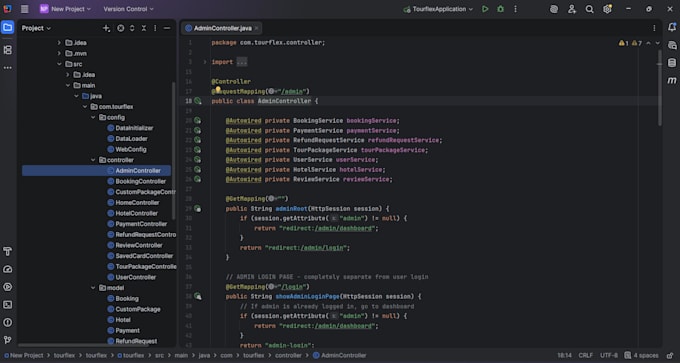Image resolution: width=680 pixels, height=363 pixels.
Task: Click AdminController in breadcrumb bar
Action: 340,356
